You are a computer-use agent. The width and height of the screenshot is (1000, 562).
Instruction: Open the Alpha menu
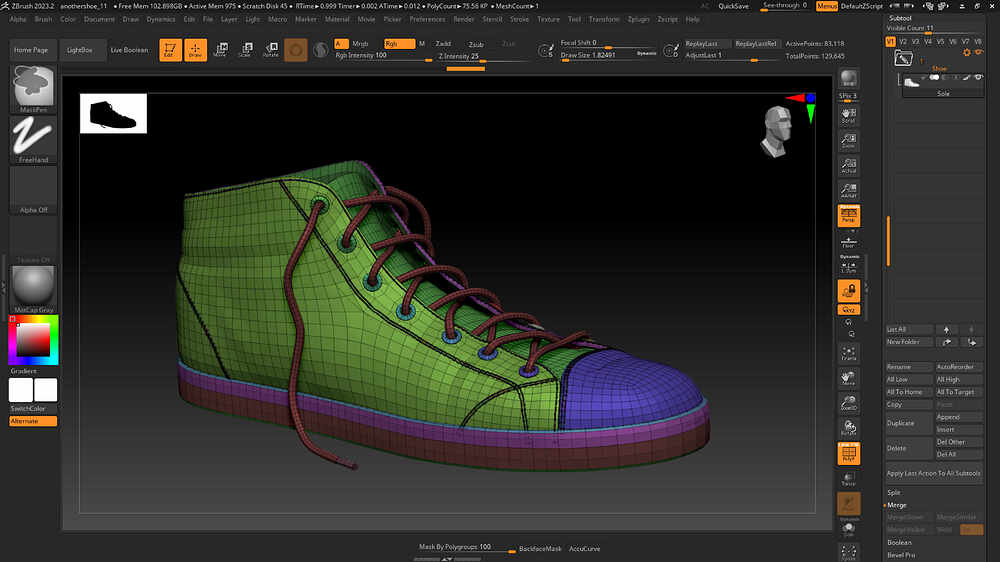tap(18, 19)
